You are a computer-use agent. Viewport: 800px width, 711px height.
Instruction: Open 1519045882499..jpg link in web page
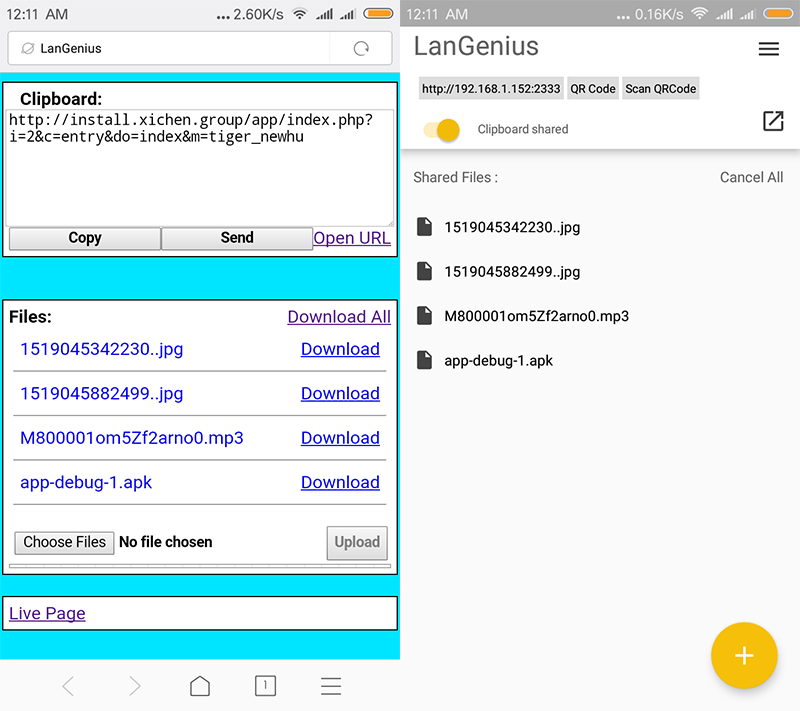point(102,394)
